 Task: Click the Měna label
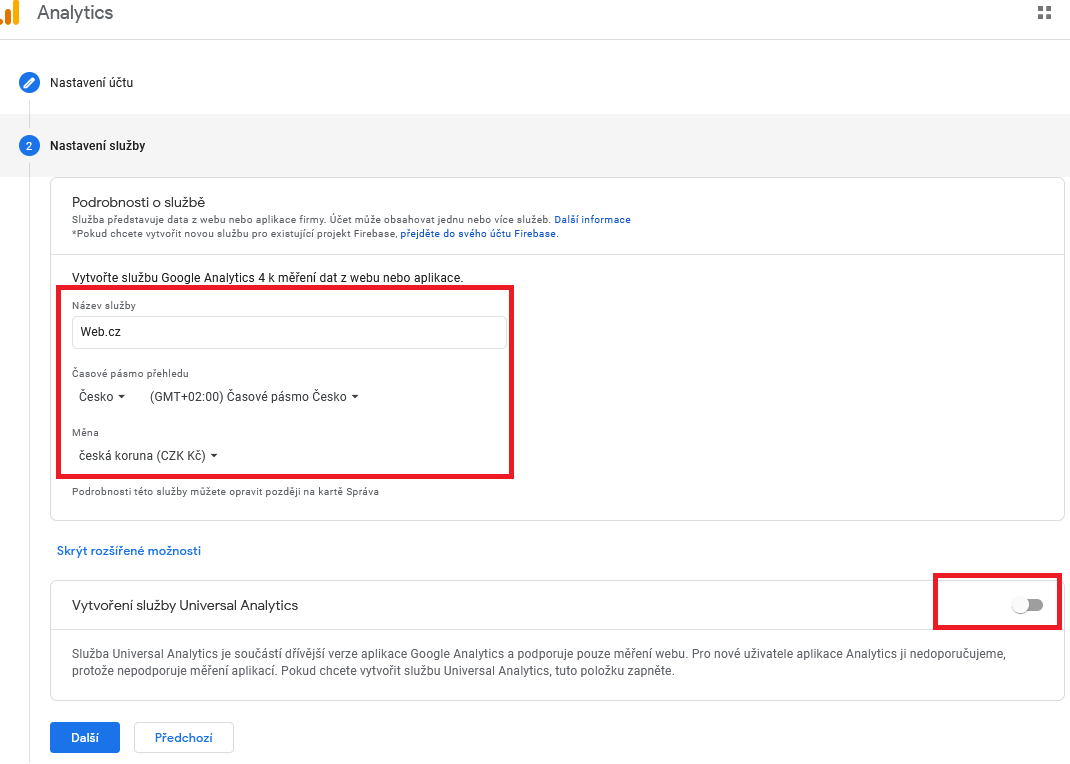click(85, 432)
